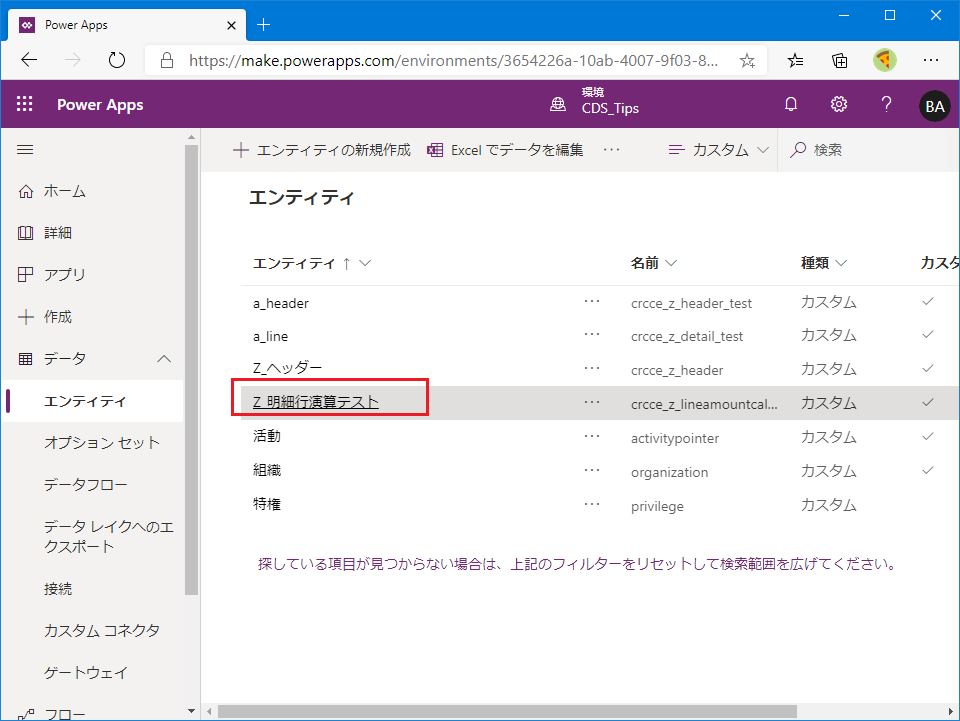Open the a_header entity
The image size is (960, 721).
coord(281,304)
